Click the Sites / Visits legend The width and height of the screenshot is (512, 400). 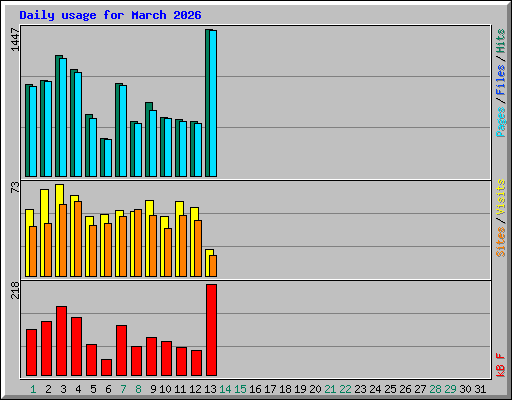tap(500, 218)
